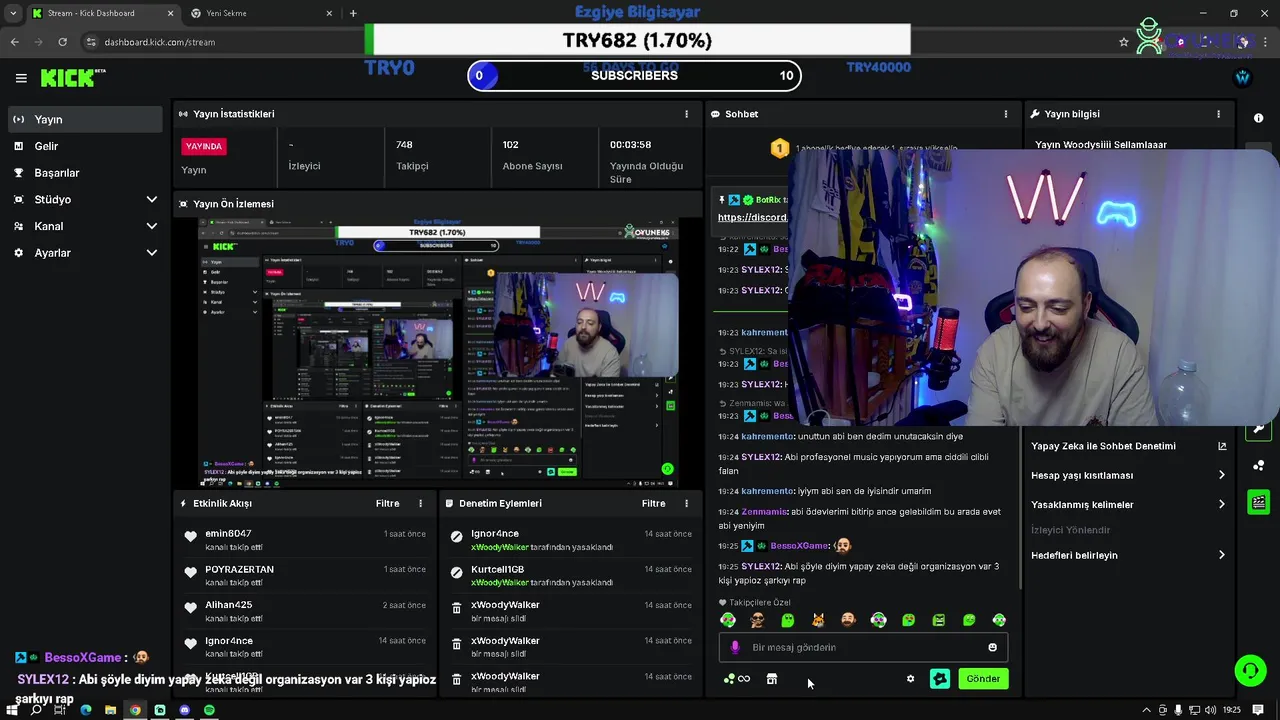Screen dimensions: 1280x720
Task: Select the first green-headphone emote in Takipçilere Özel row
Action: tap(728, 620)
